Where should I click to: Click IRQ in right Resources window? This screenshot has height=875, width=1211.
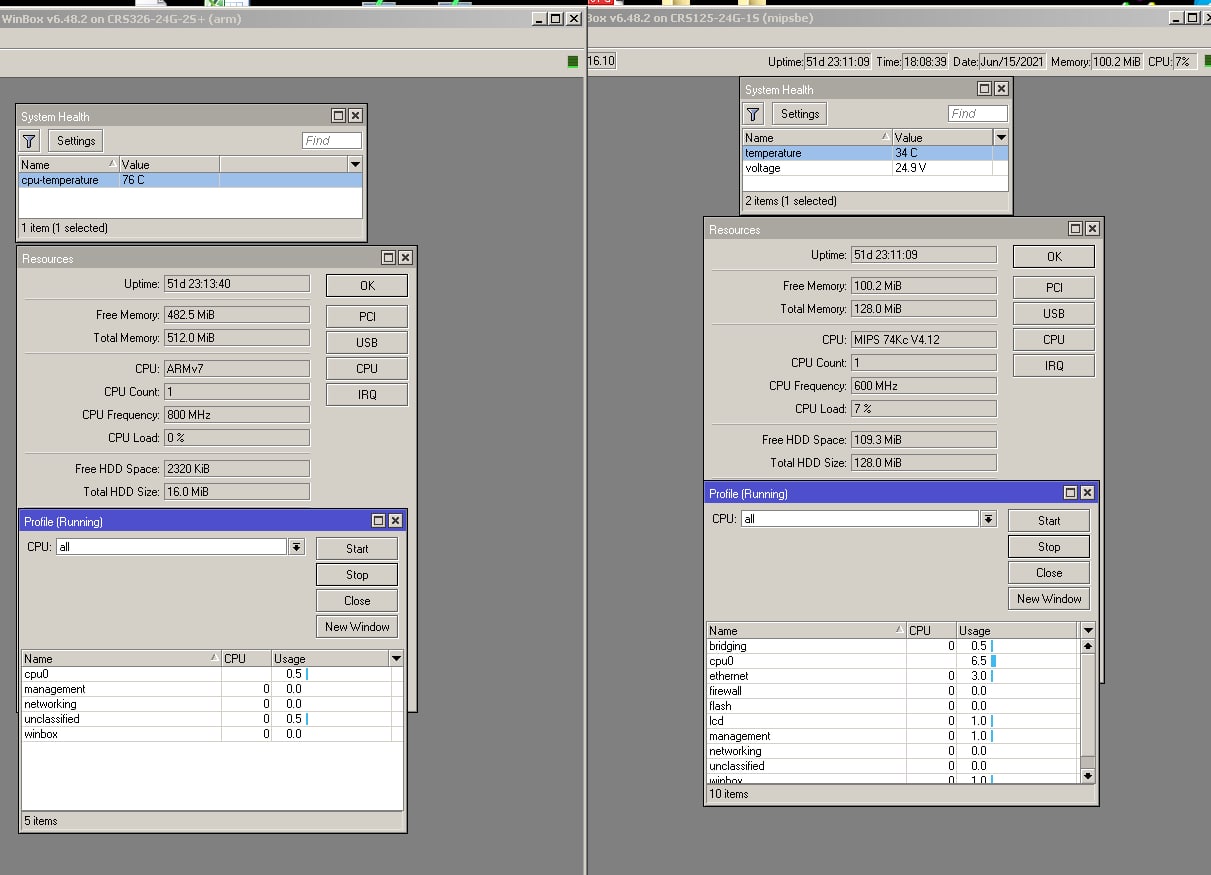[1054, 365]
